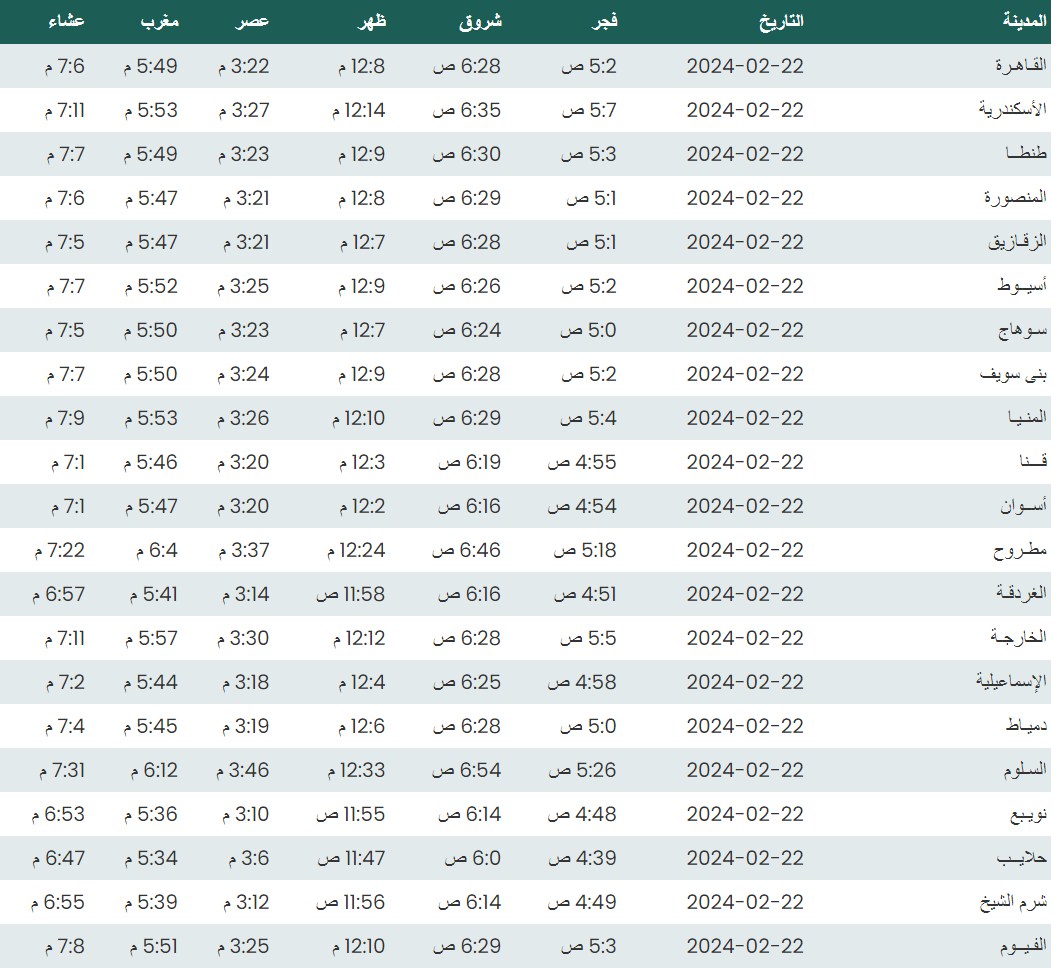Select the القاهرة city name cell
This screenshot has width=1055, height=968.
1020,66
